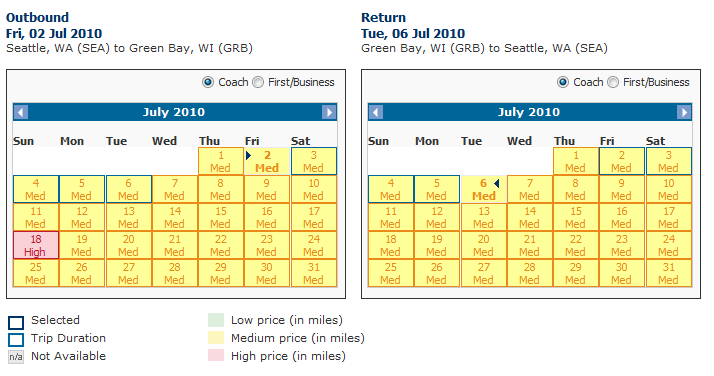The width and height of the screenshot is (714, 376).
Task: Click the Selected legend box icon
Action: [x=16, y=322]
